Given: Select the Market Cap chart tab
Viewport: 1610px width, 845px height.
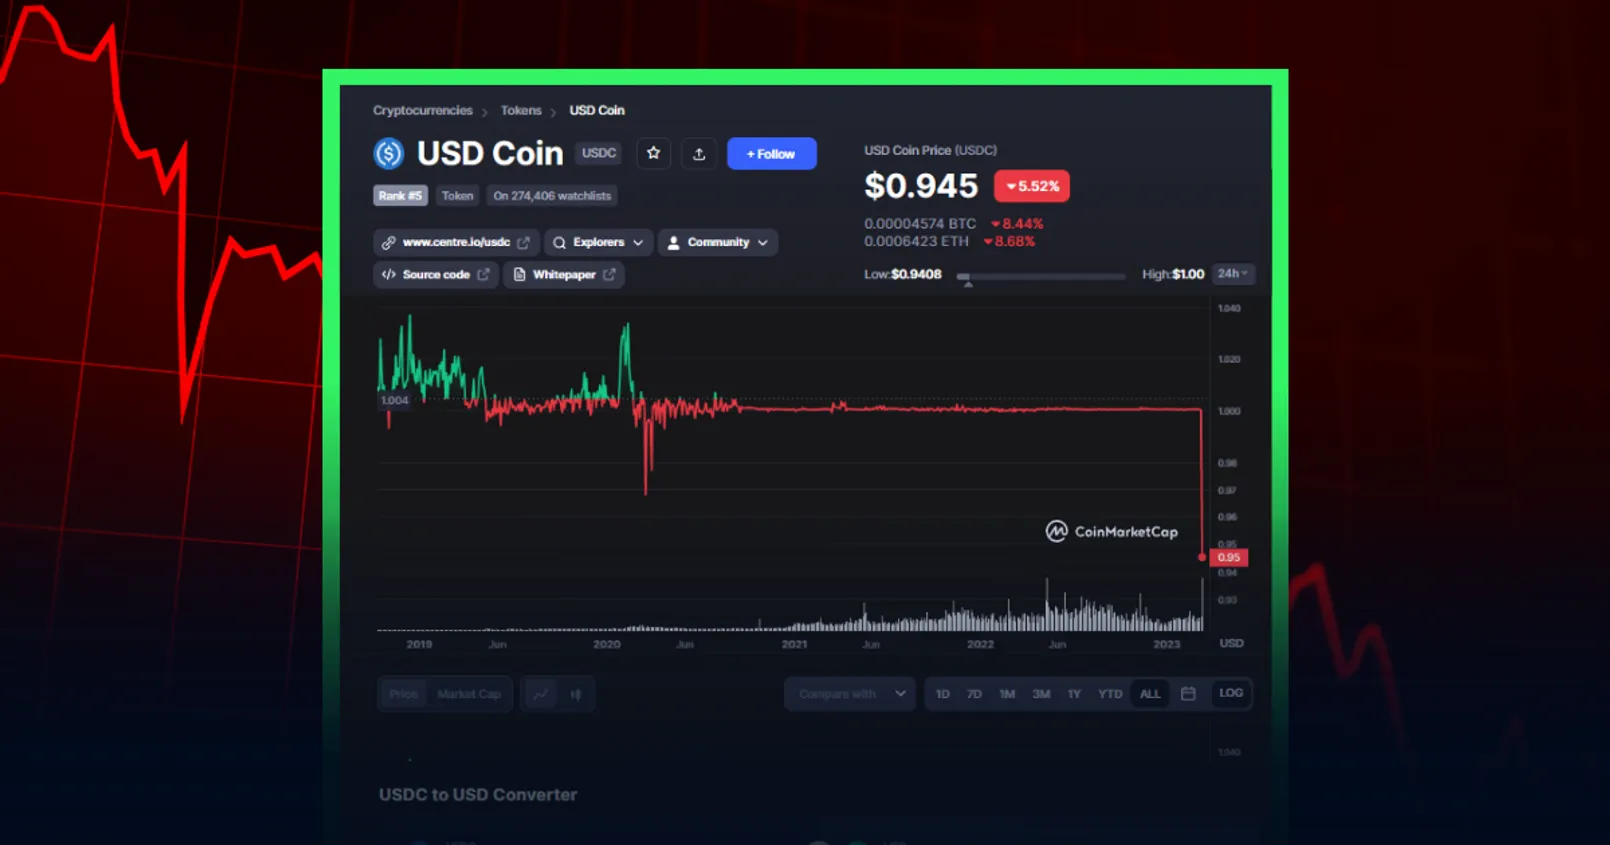Looking at the screenshot, I should click(x=469, y=693).
